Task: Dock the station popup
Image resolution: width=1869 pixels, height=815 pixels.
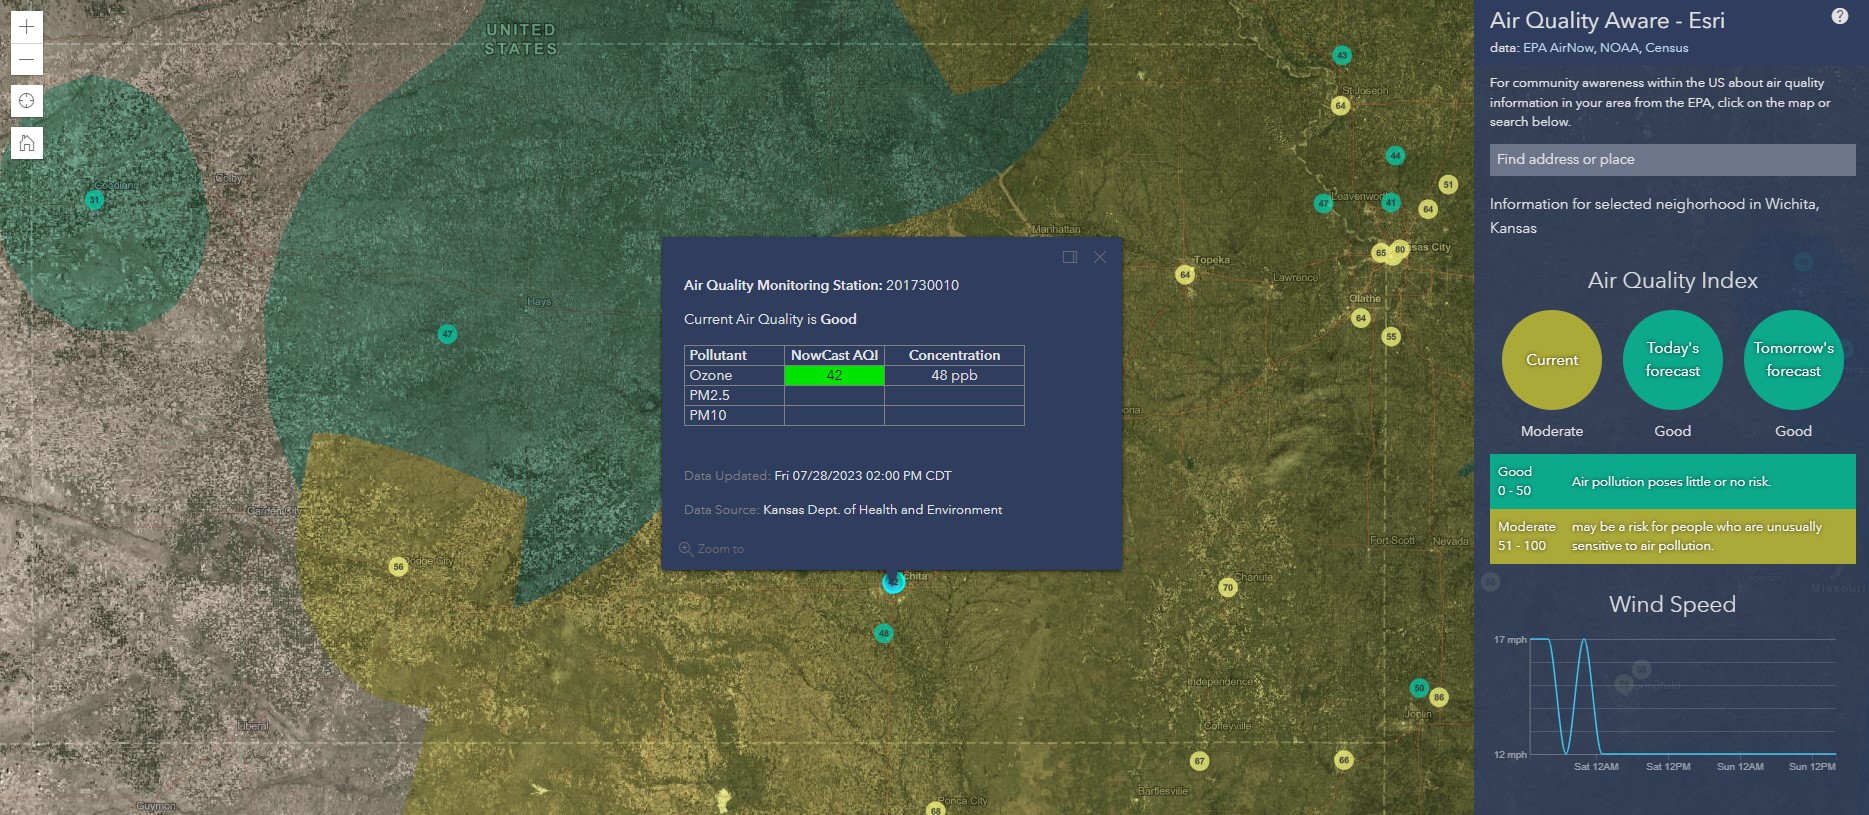Action: click(1070, 257)
